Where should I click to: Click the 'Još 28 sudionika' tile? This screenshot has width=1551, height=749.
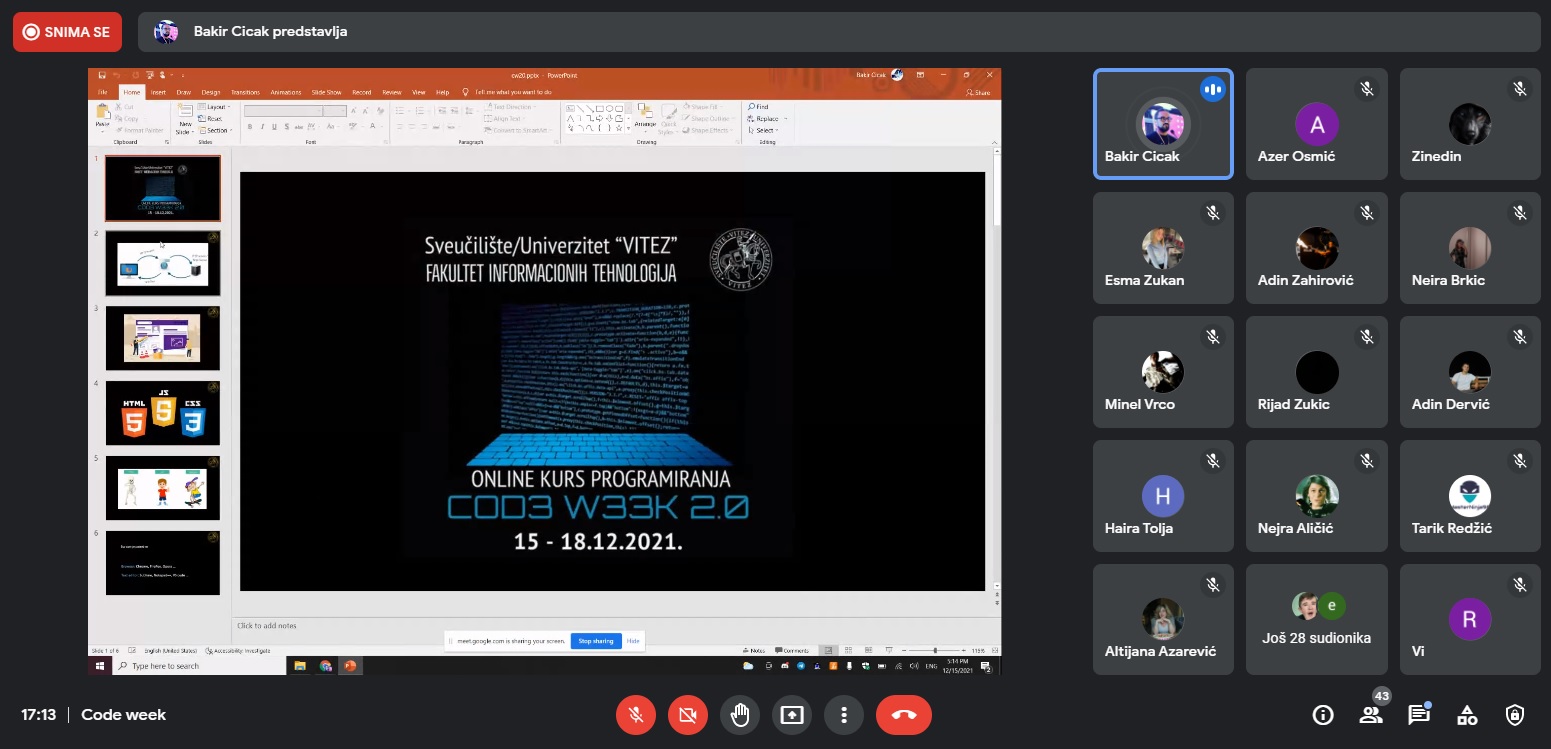click(x=1317, y=619)
